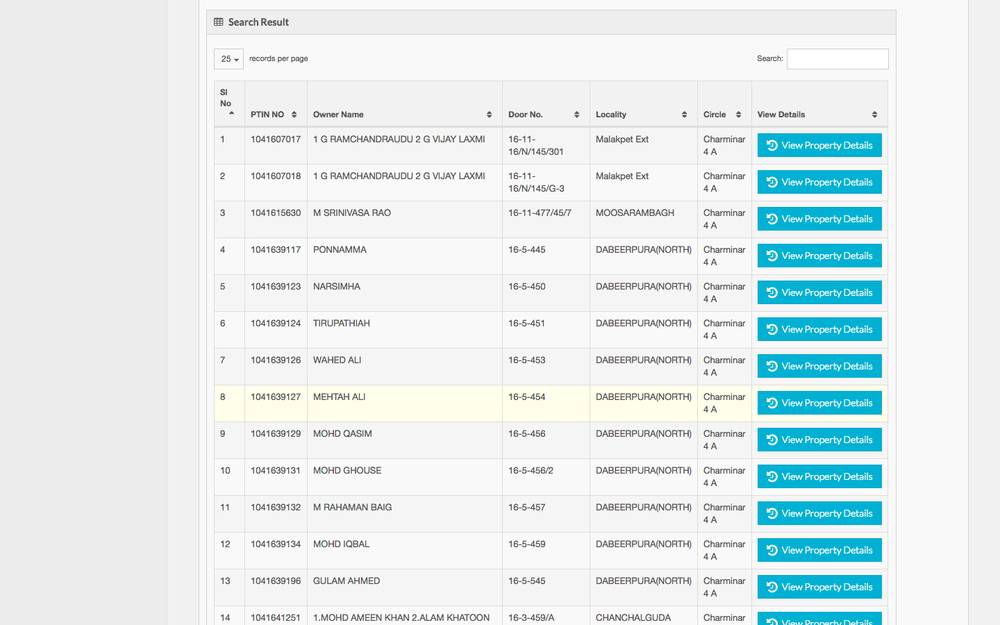Image resolution: width=1000 pixels, height=625 pixels.
Task: View property details for PTIN 1041607017
Action: pyautogui.click(x=819, y=146)
